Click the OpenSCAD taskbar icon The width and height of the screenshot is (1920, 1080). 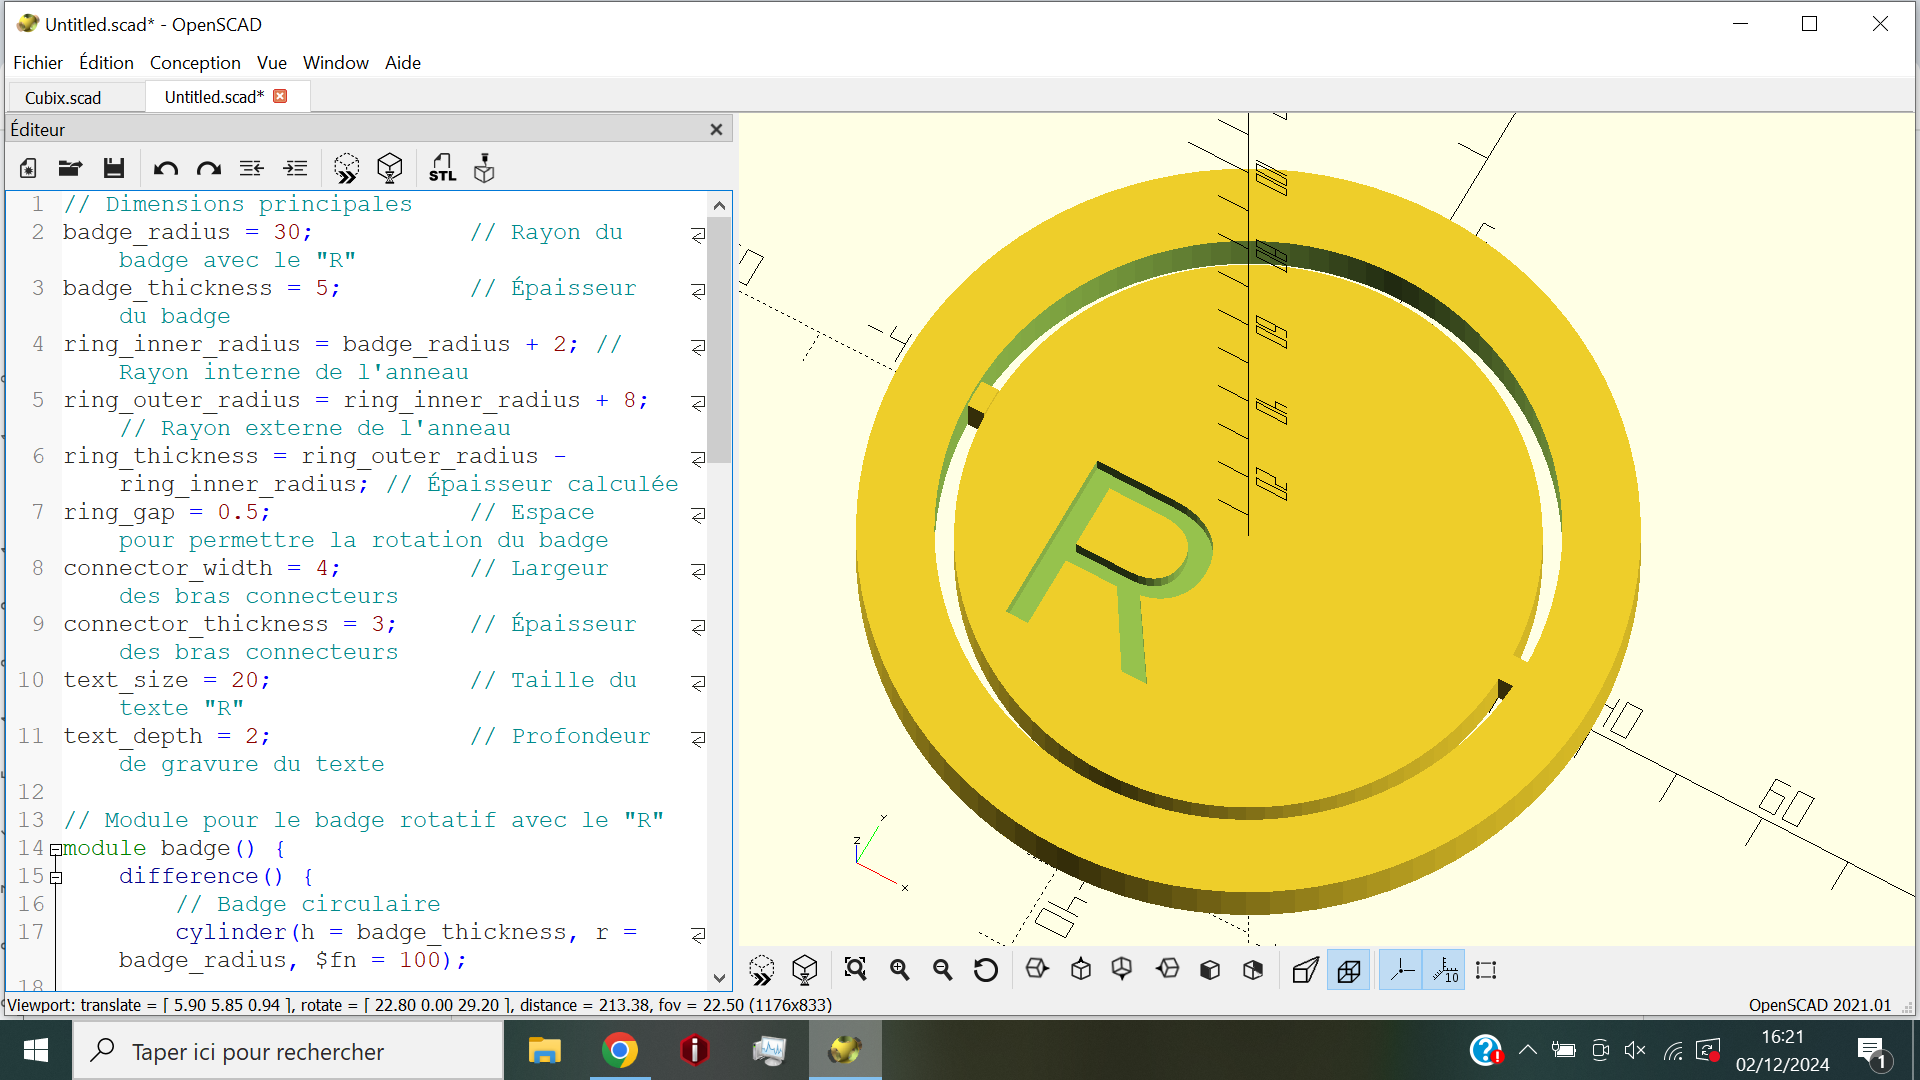tap(845, 1051)
